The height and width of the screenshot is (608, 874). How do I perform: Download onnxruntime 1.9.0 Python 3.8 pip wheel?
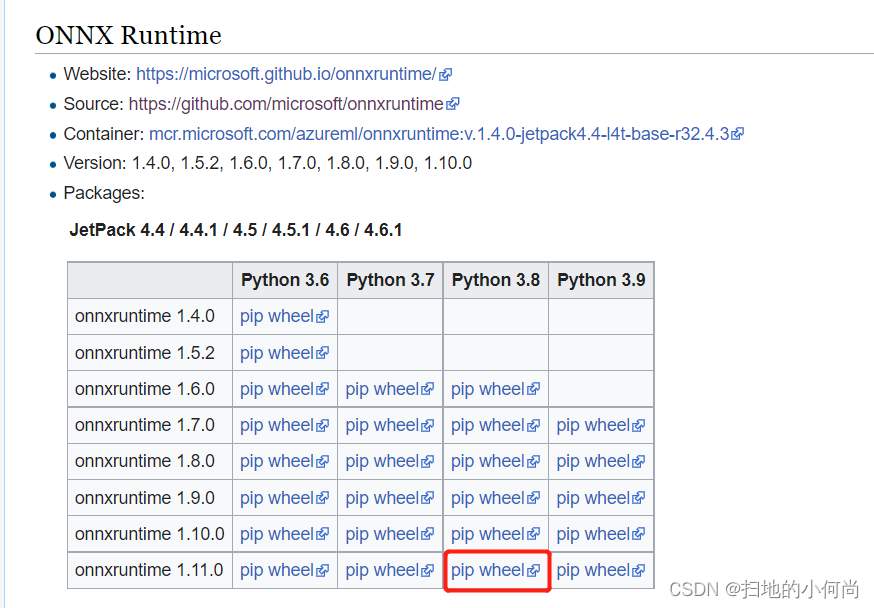point(495,498)
